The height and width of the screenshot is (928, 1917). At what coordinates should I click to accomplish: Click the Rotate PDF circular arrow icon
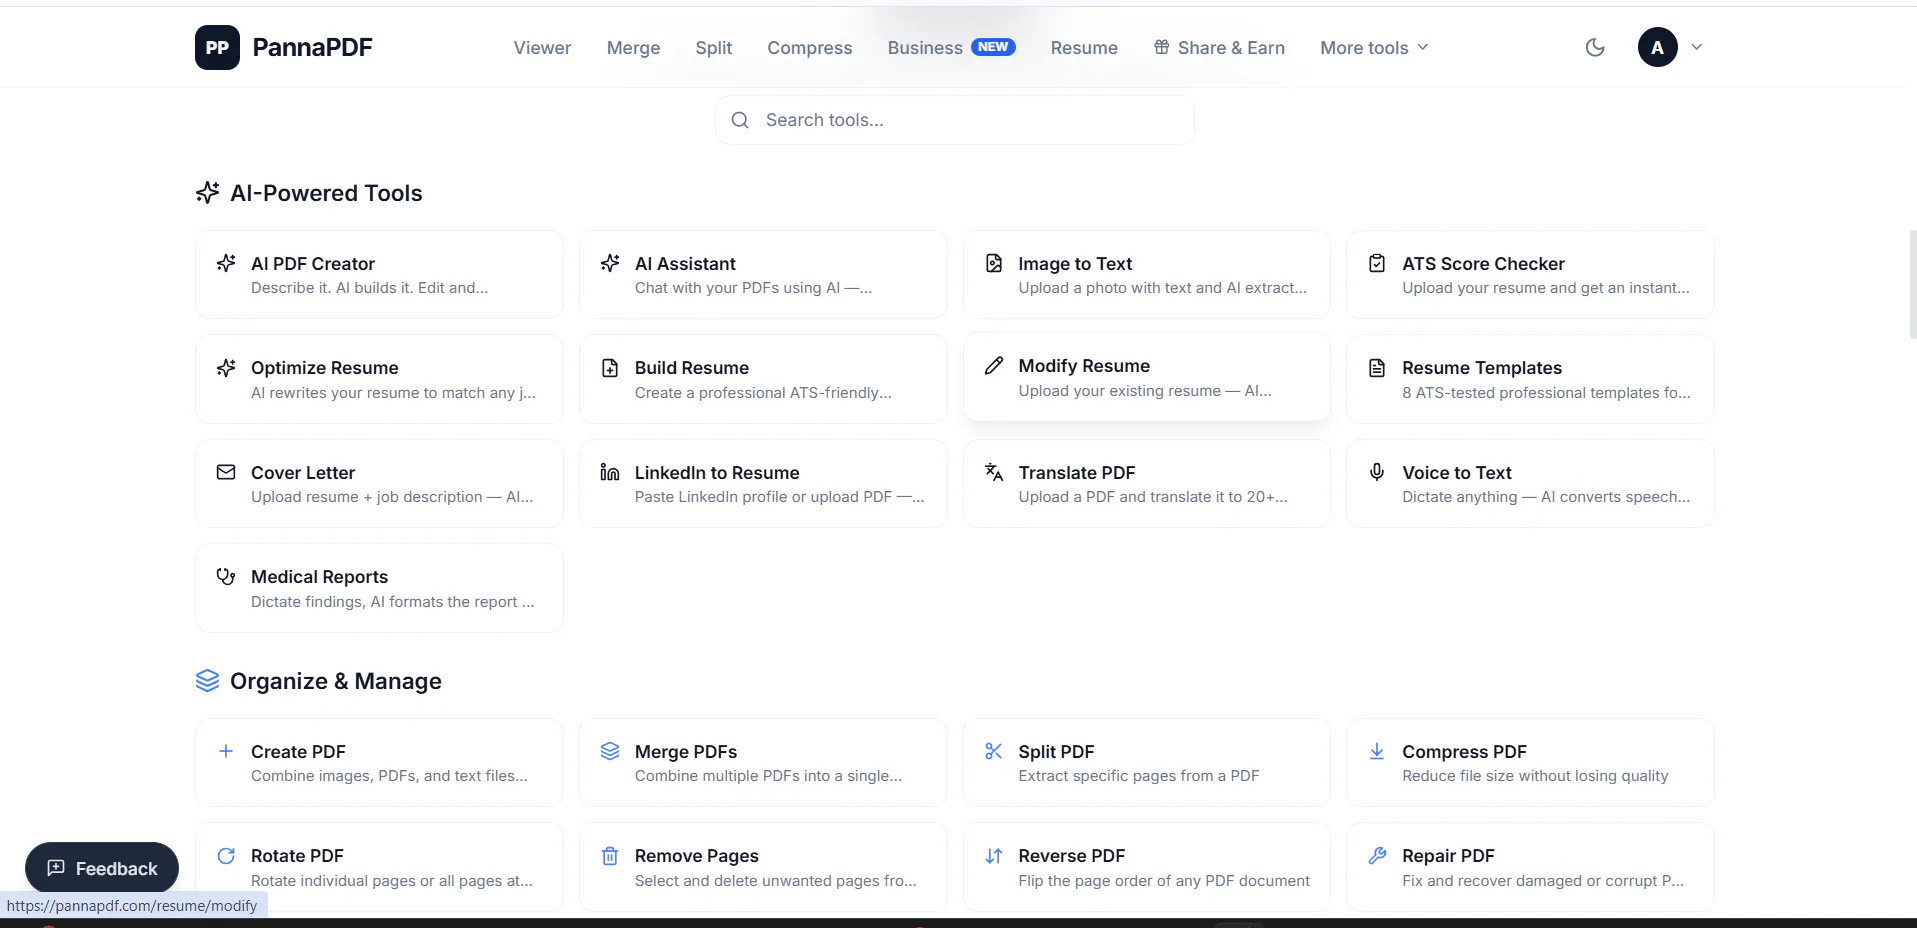(226, 856)
